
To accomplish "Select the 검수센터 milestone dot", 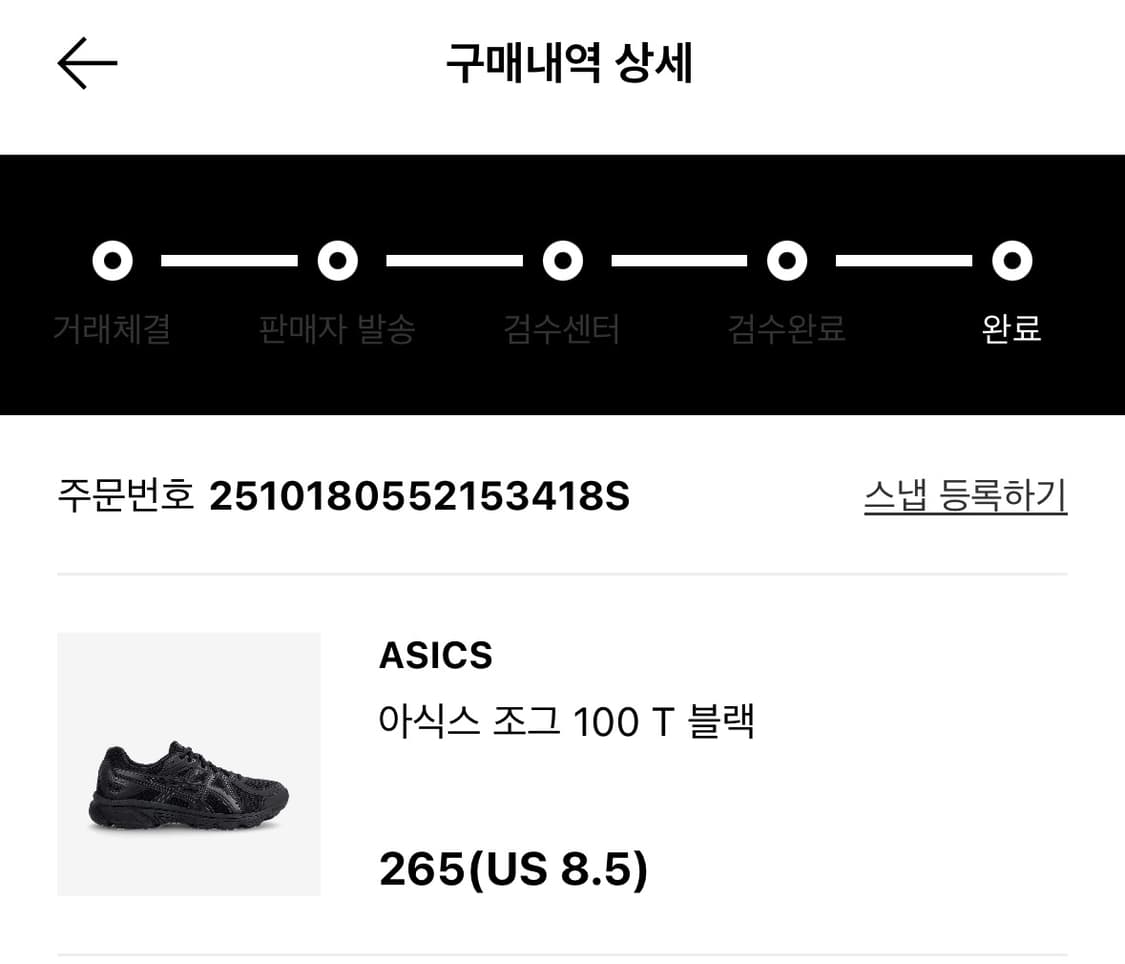I will tap(563, 260).
